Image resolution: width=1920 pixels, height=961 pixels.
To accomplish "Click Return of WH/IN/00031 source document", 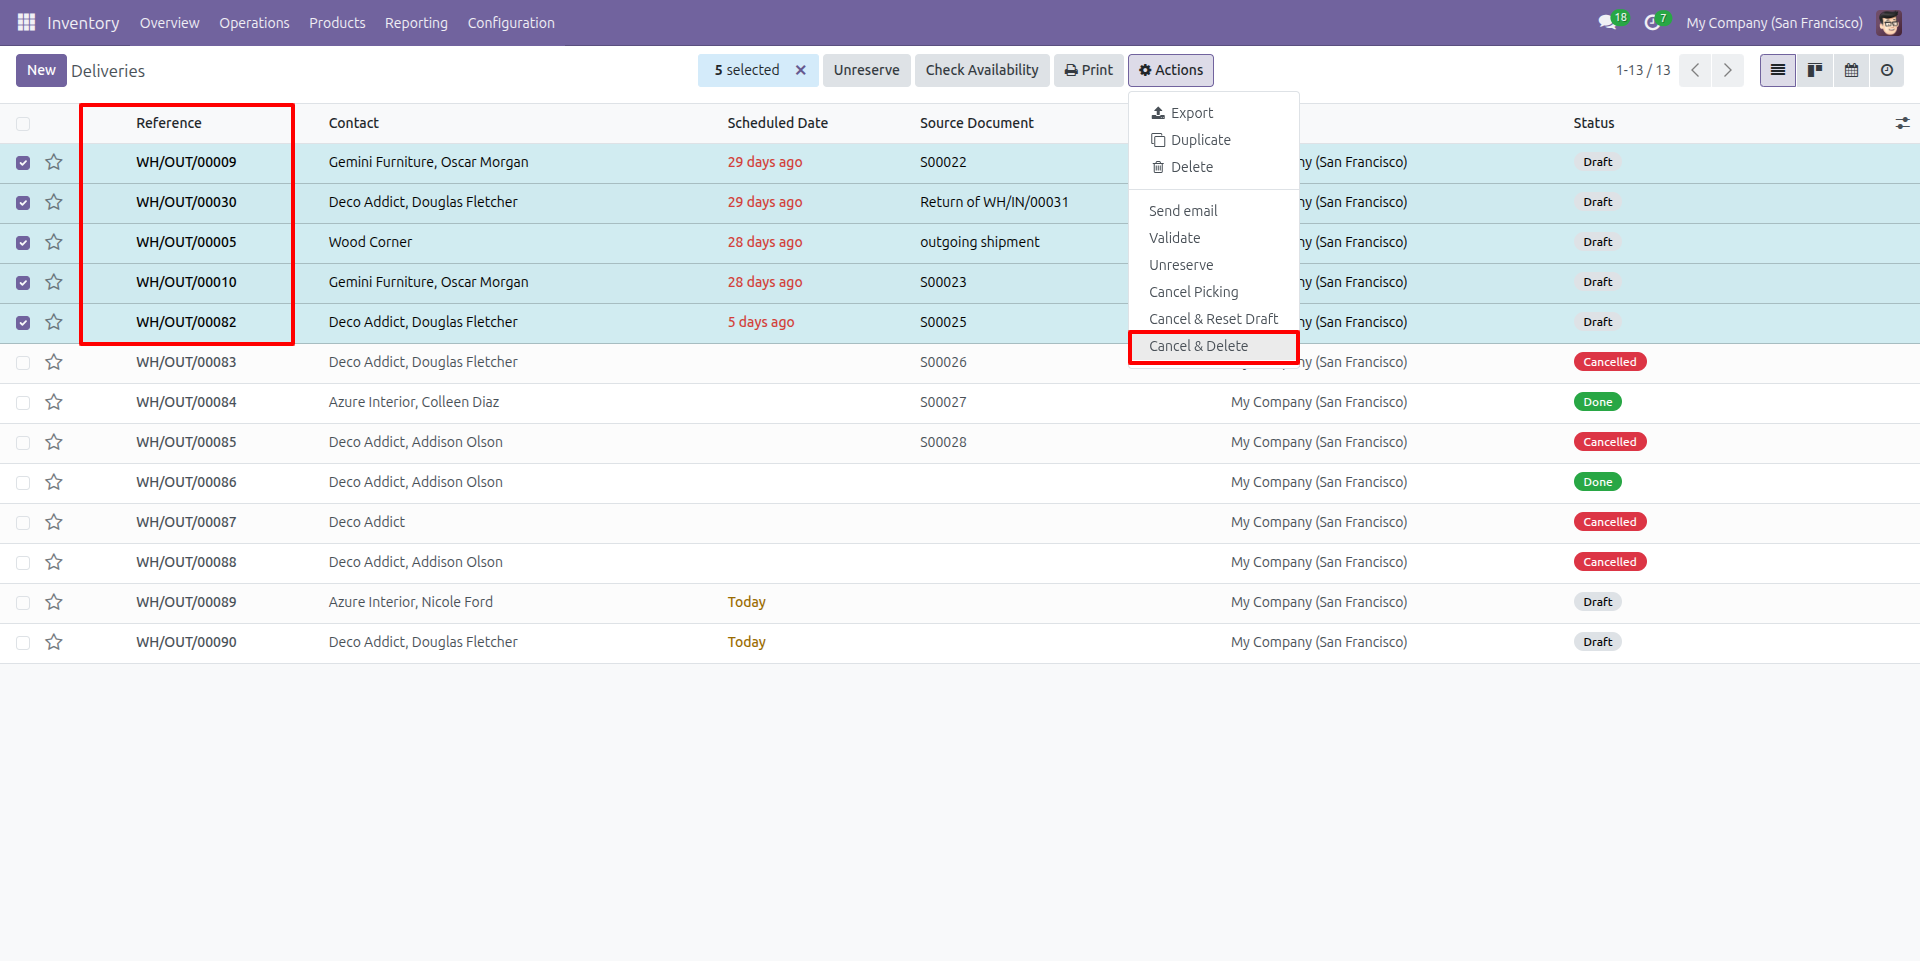I will pos(994,202).
